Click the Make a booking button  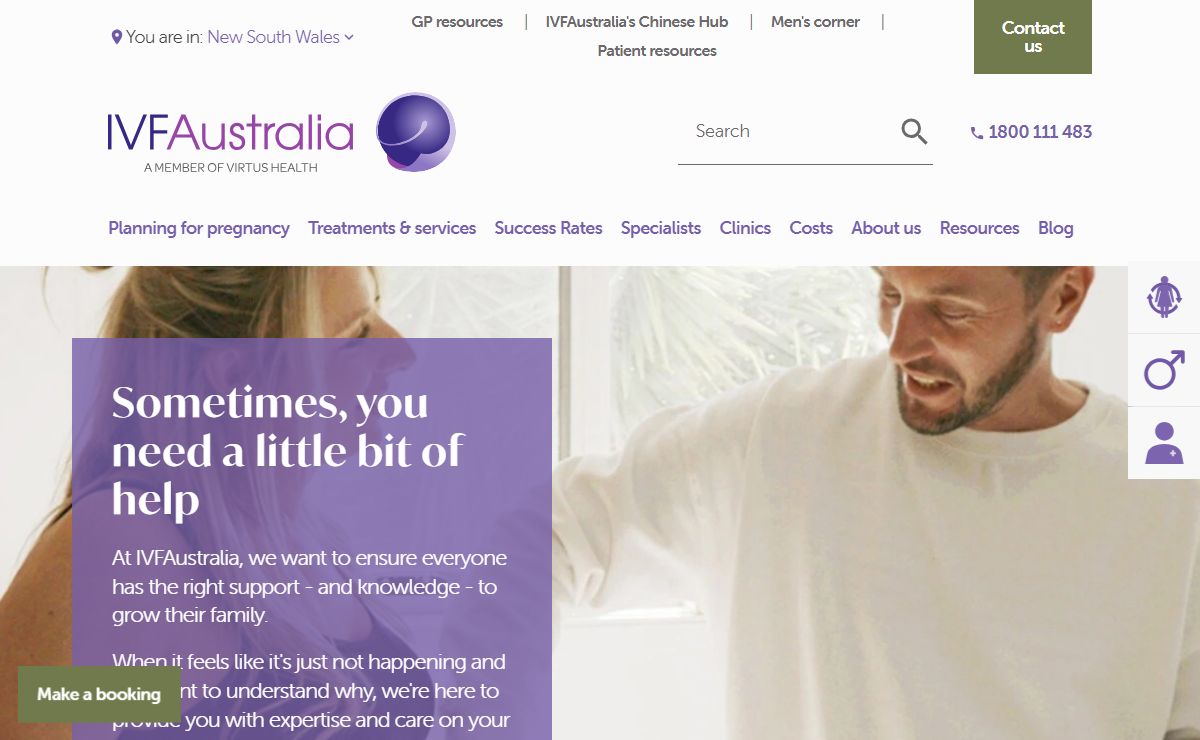pyautogui.click(x=99, y=694)
